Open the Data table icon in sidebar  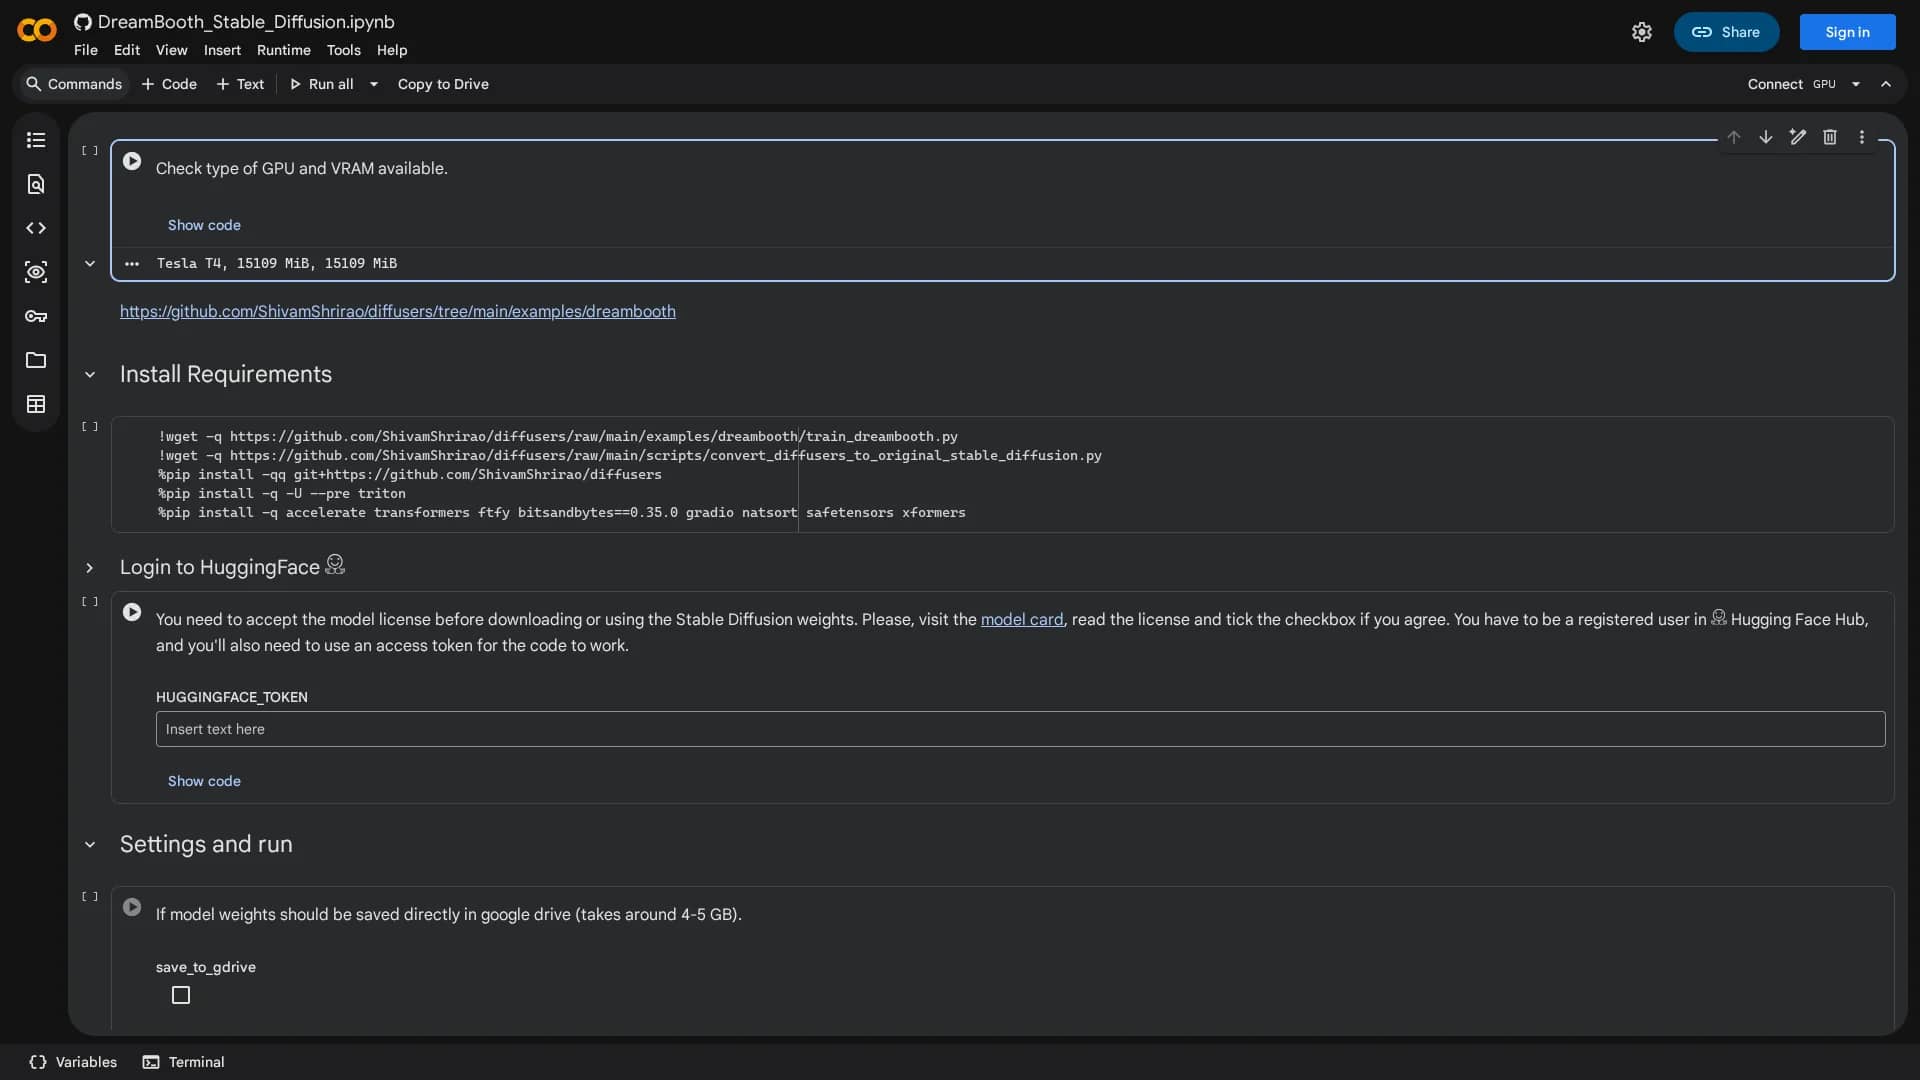coord(36,404)
